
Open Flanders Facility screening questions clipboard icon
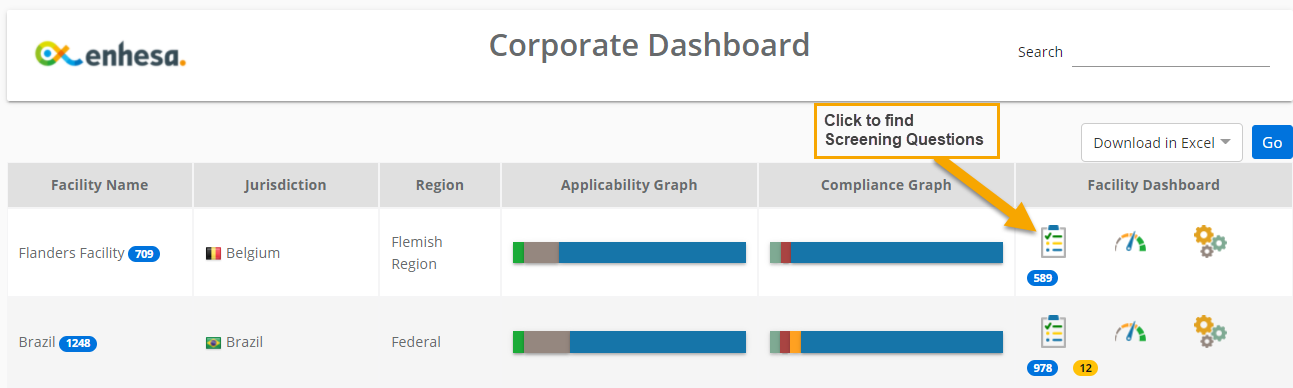(1053, 241)
